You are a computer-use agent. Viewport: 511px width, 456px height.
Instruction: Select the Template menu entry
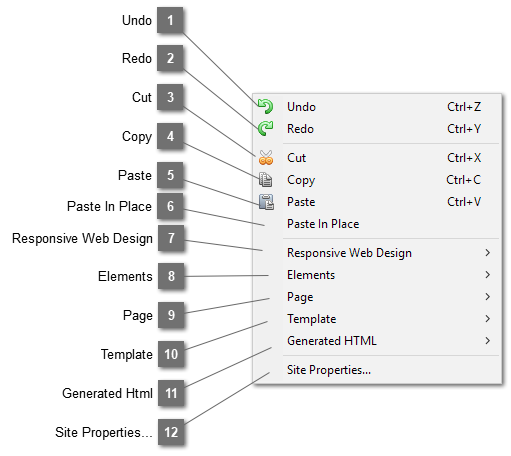(377, 319)
